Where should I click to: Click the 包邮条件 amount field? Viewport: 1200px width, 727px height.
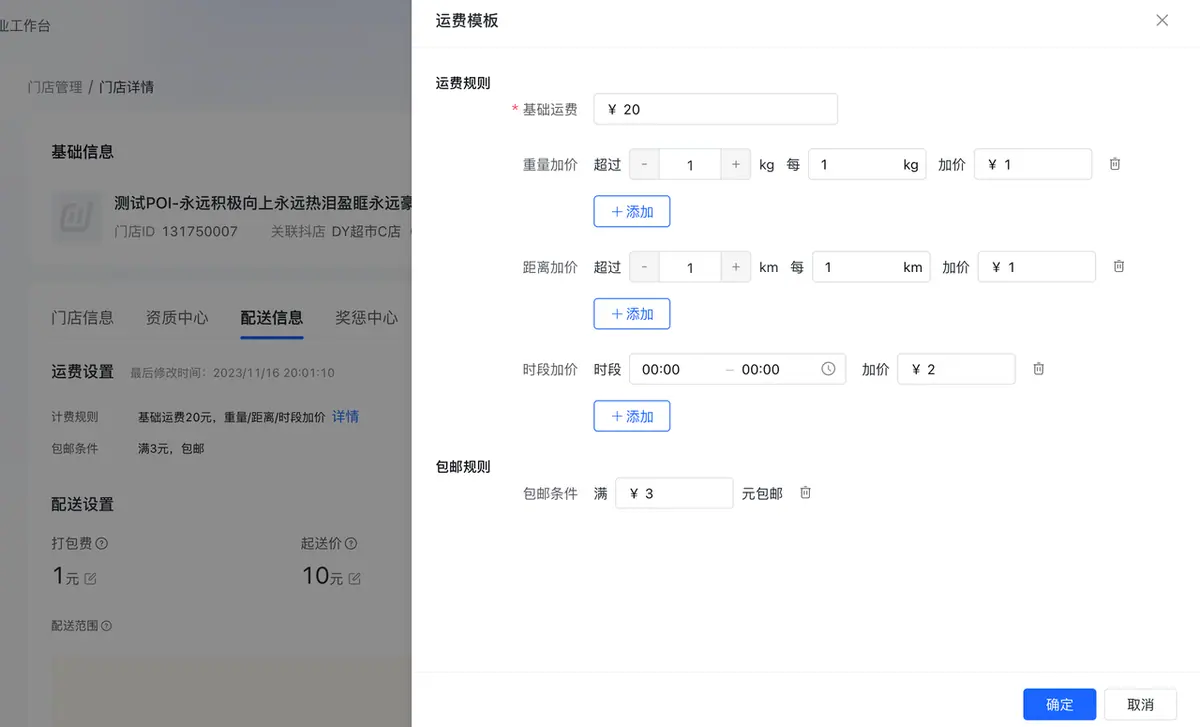(x=674, y=493)
